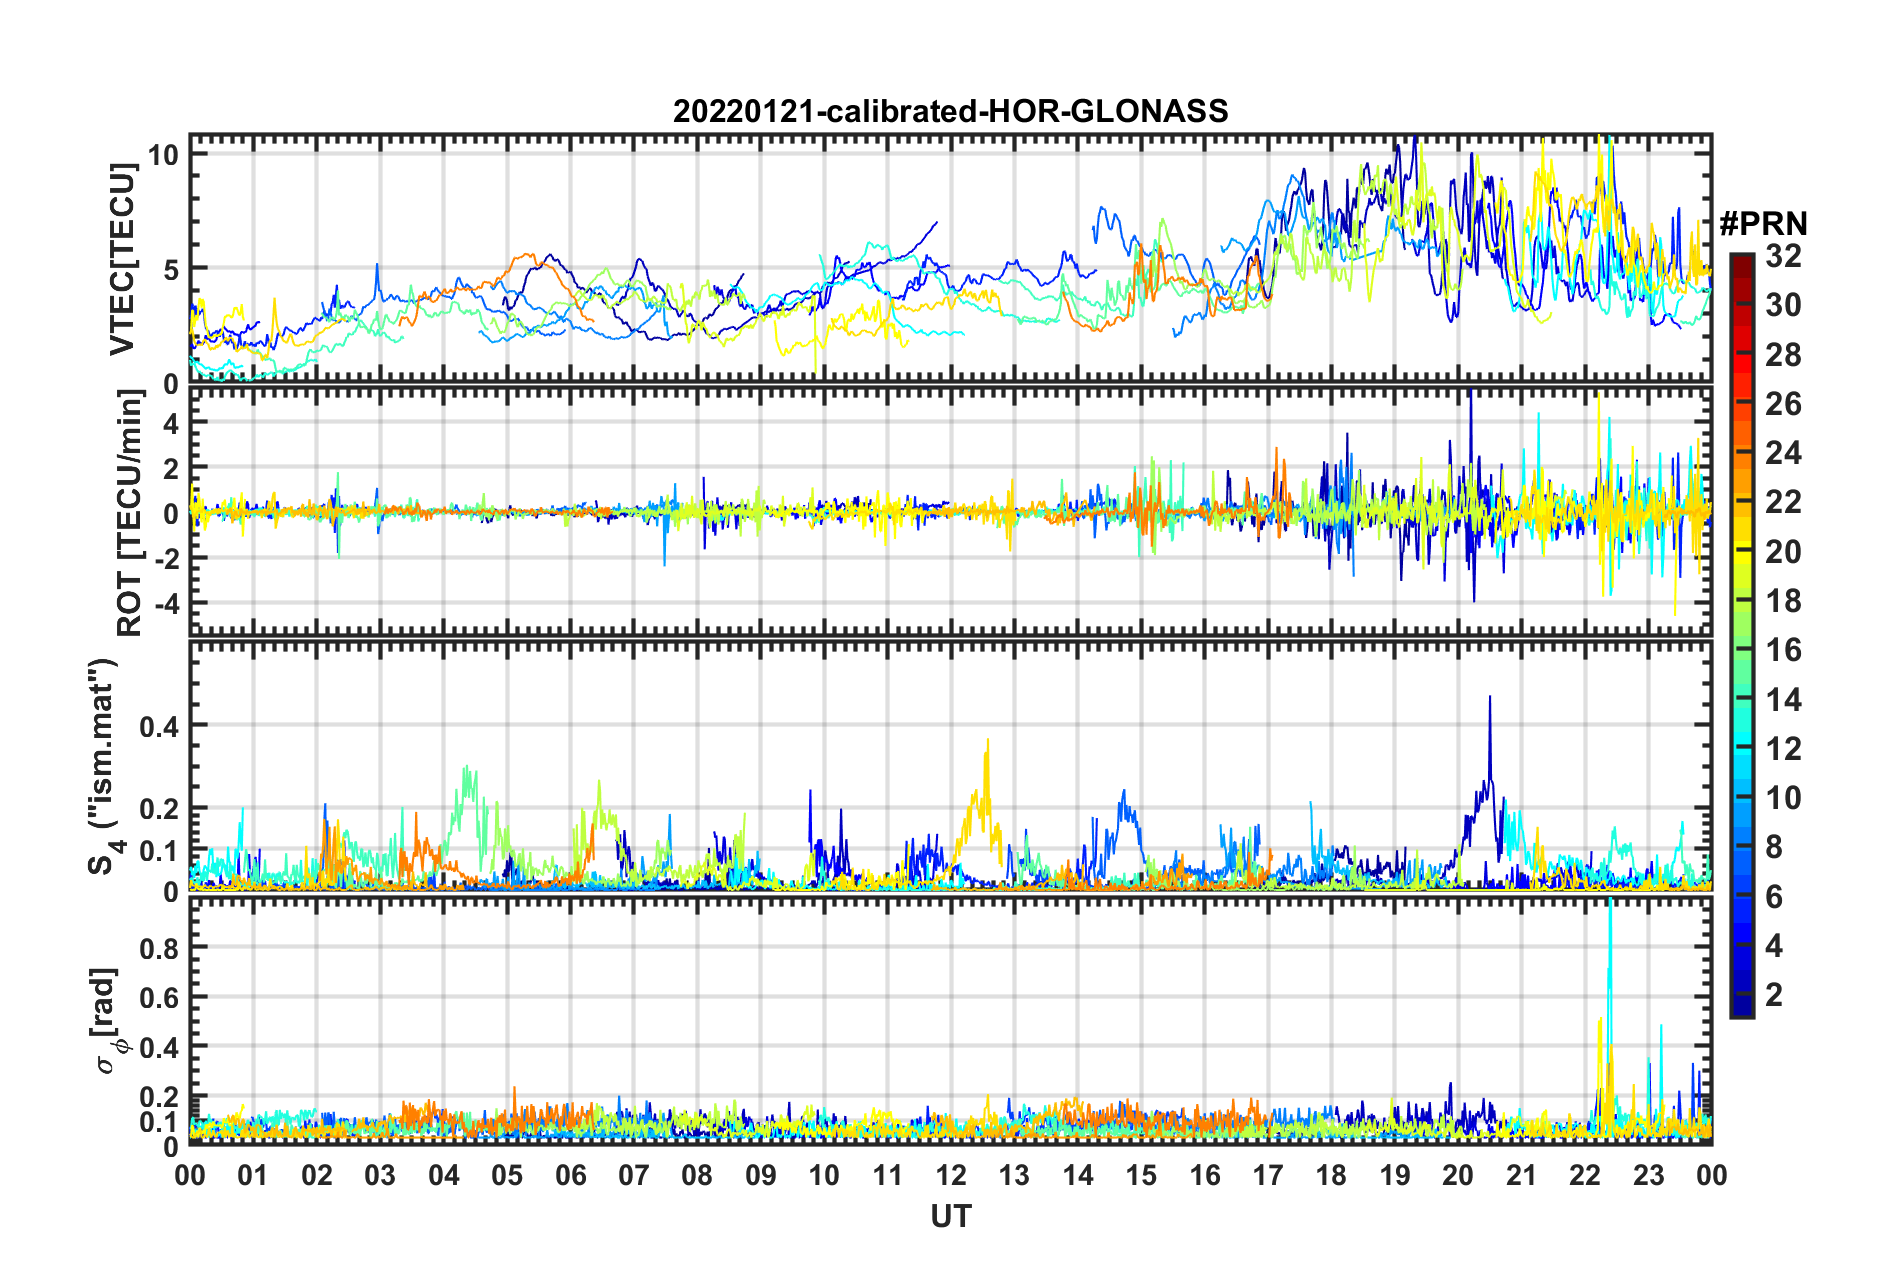Click the 07 hour tick on the UT axis
This screenshot has width=1902, height=1272.
pyautogui.click(x=634, y=1174)
